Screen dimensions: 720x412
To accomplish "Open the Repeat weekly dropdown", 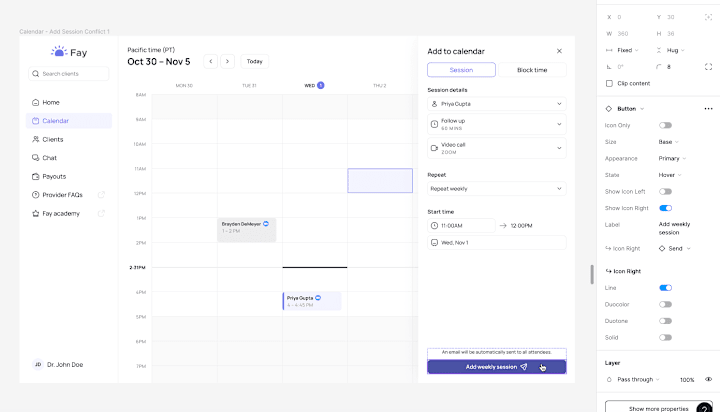I will point(497,189).
